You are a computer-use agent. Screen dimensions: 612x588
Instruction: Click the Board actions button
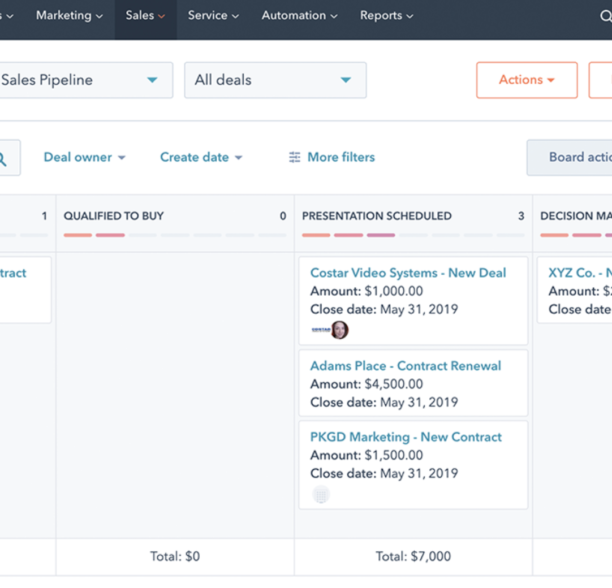coord(570,157)
